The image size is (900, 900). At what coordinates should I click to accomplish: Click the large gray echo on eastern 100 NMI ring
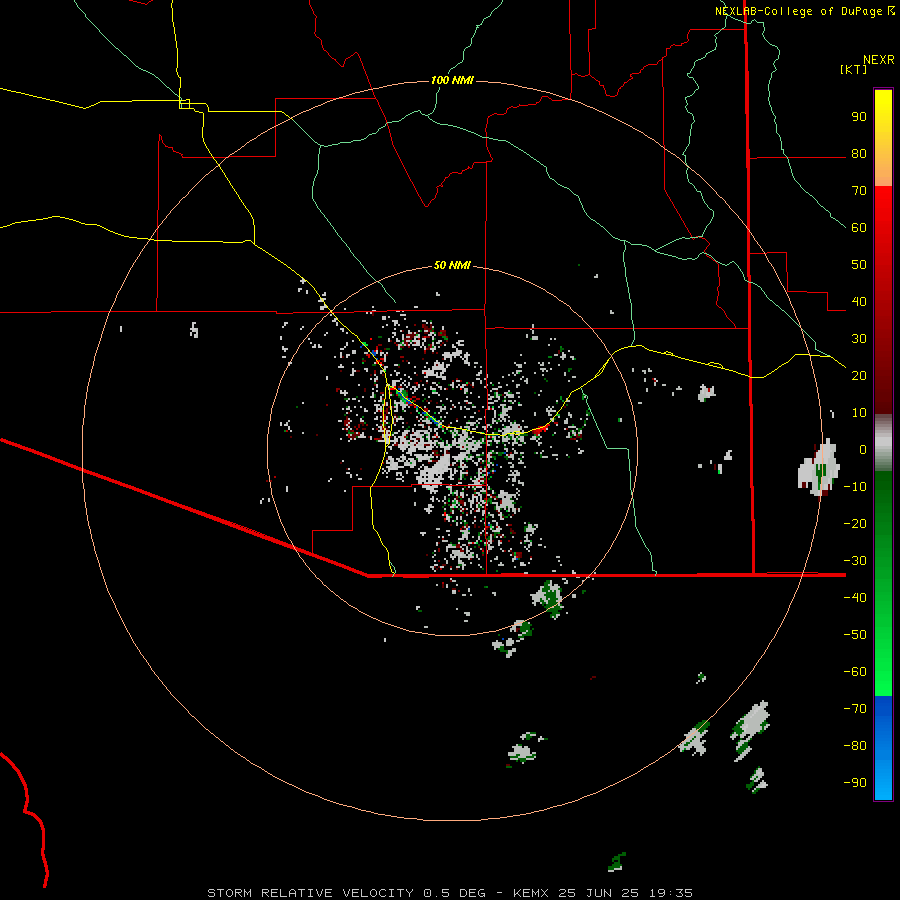[818, 469]
